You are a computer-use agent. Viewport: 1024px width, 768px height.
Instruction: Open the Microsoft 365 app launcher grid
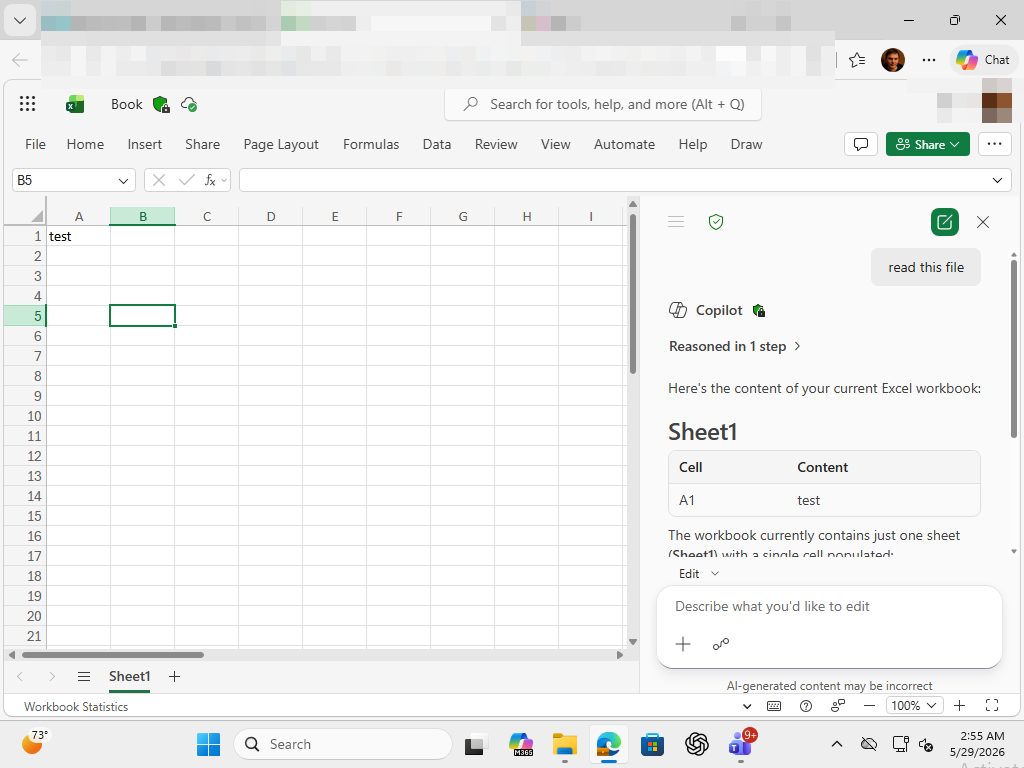pyautogui.click(x=27, y=104)
